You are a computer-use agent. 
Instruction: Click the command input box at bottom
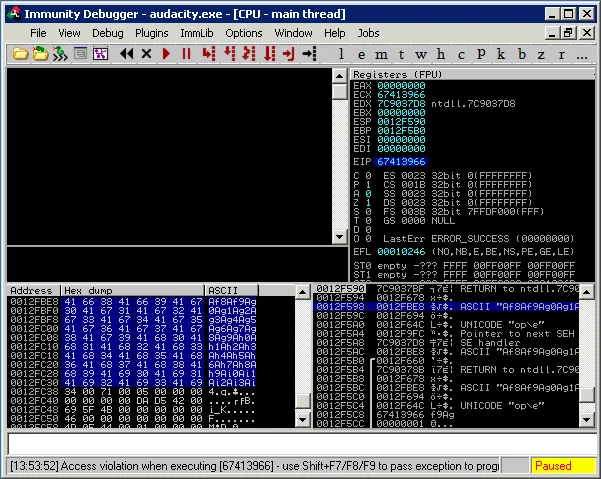point(300,442)
